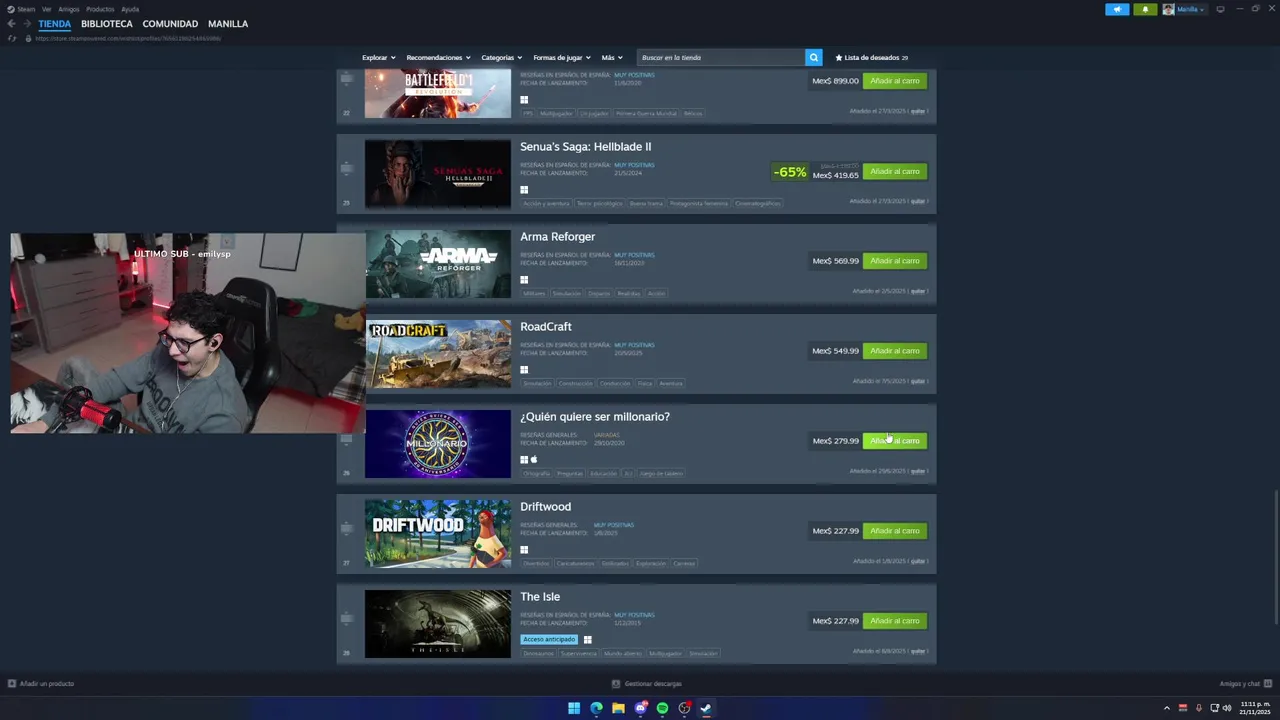Switch to the BIBLIOTECA tab
1280x720 pixels.
coord(107,24)
